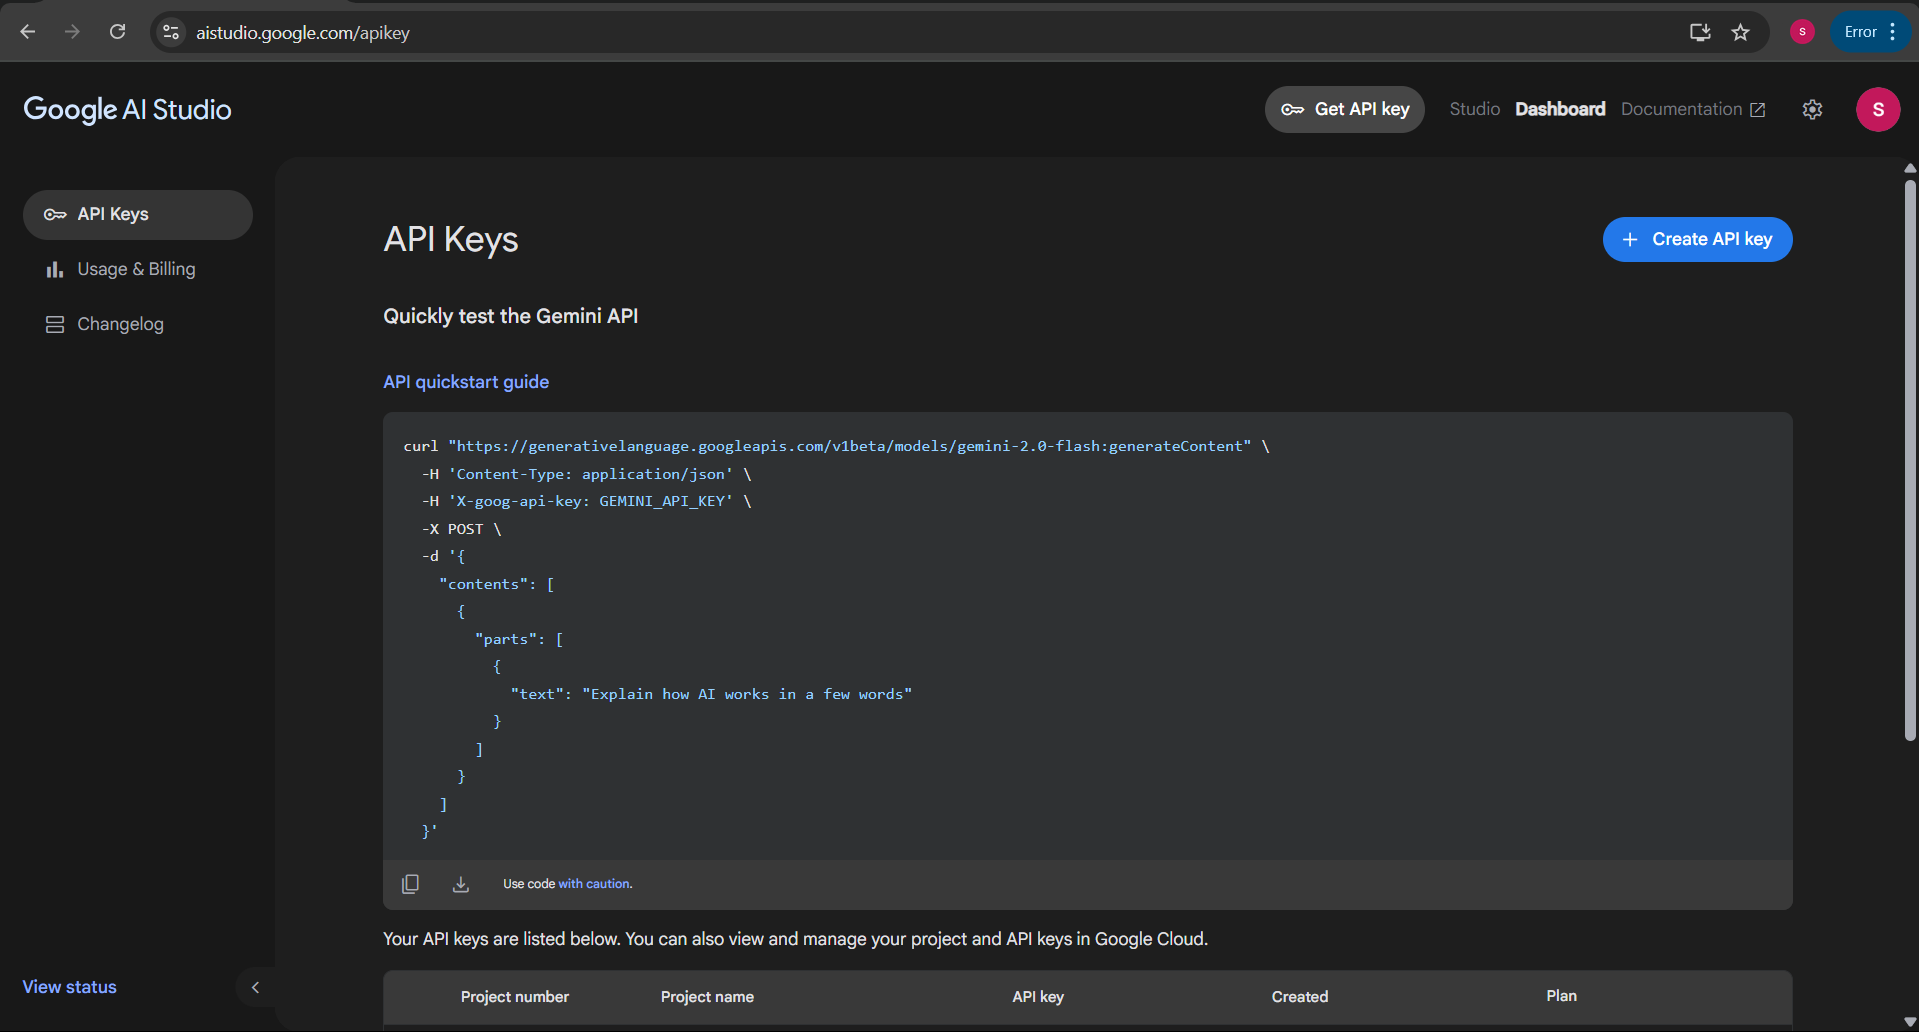The width and height of the screenshot is (1919, 1032).
Task: Click the generativelanguage URL in the curl command
Action: [850, 446]
